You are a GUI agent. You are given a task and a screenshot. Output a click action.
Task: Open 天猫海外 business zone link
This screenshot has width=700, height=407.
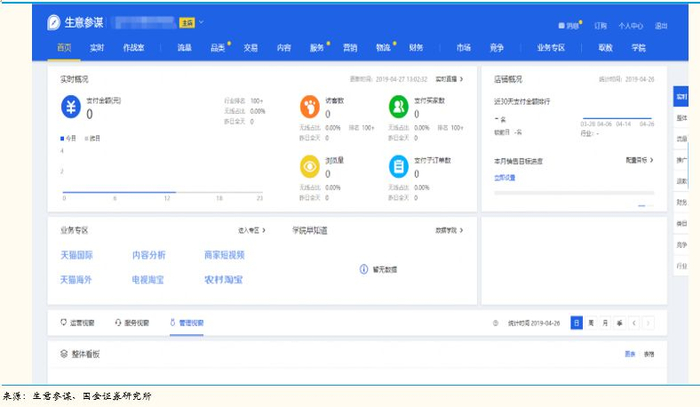click(76, 280)
